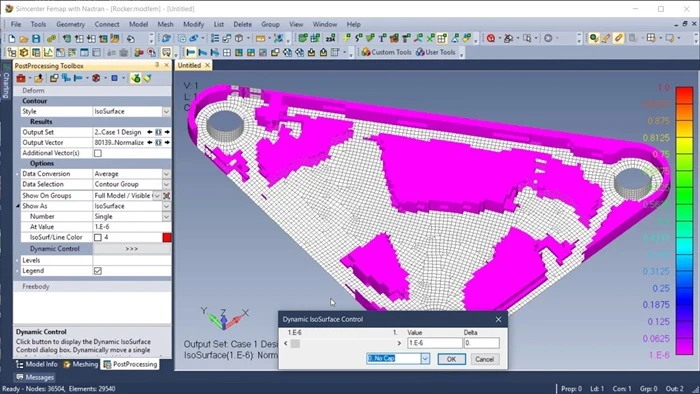This screenshot has width=700, height=394.
Task: Open Custom Tools in the toolbar
Action: tap(387, 52)
